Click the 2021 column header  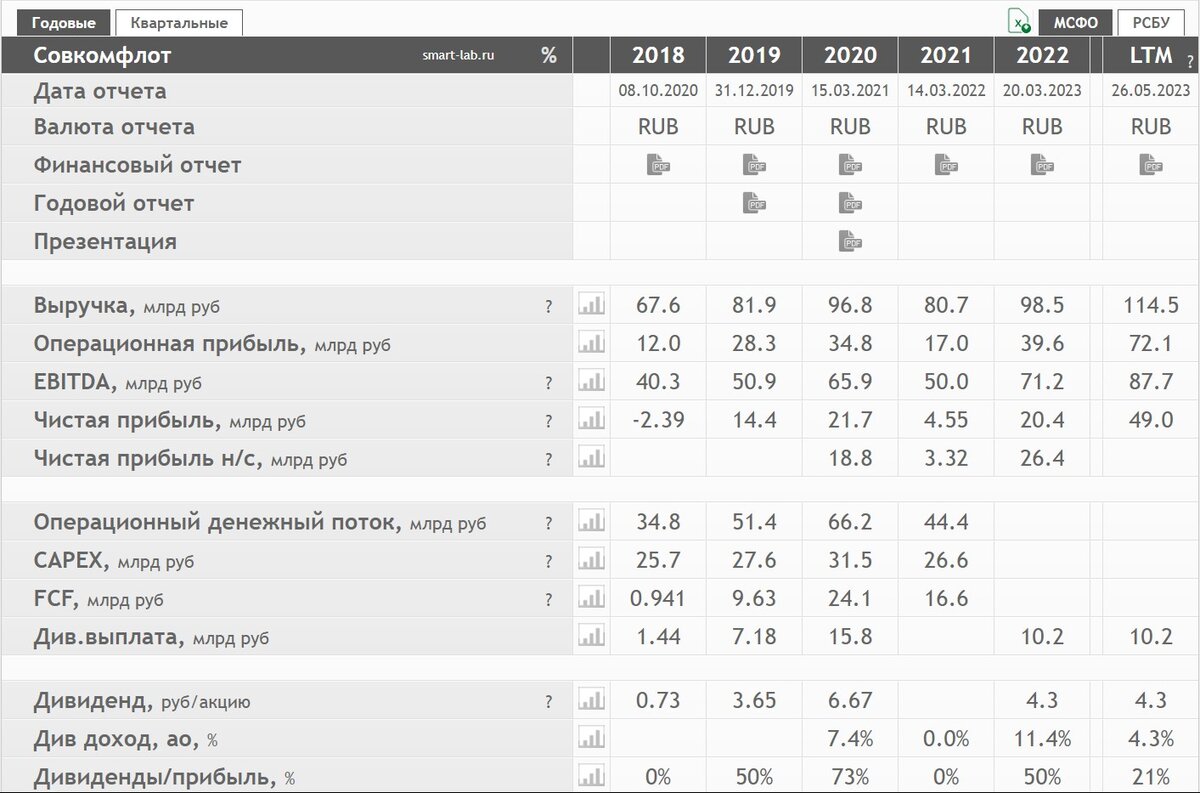pyautogui.click(x=946, y=55)
